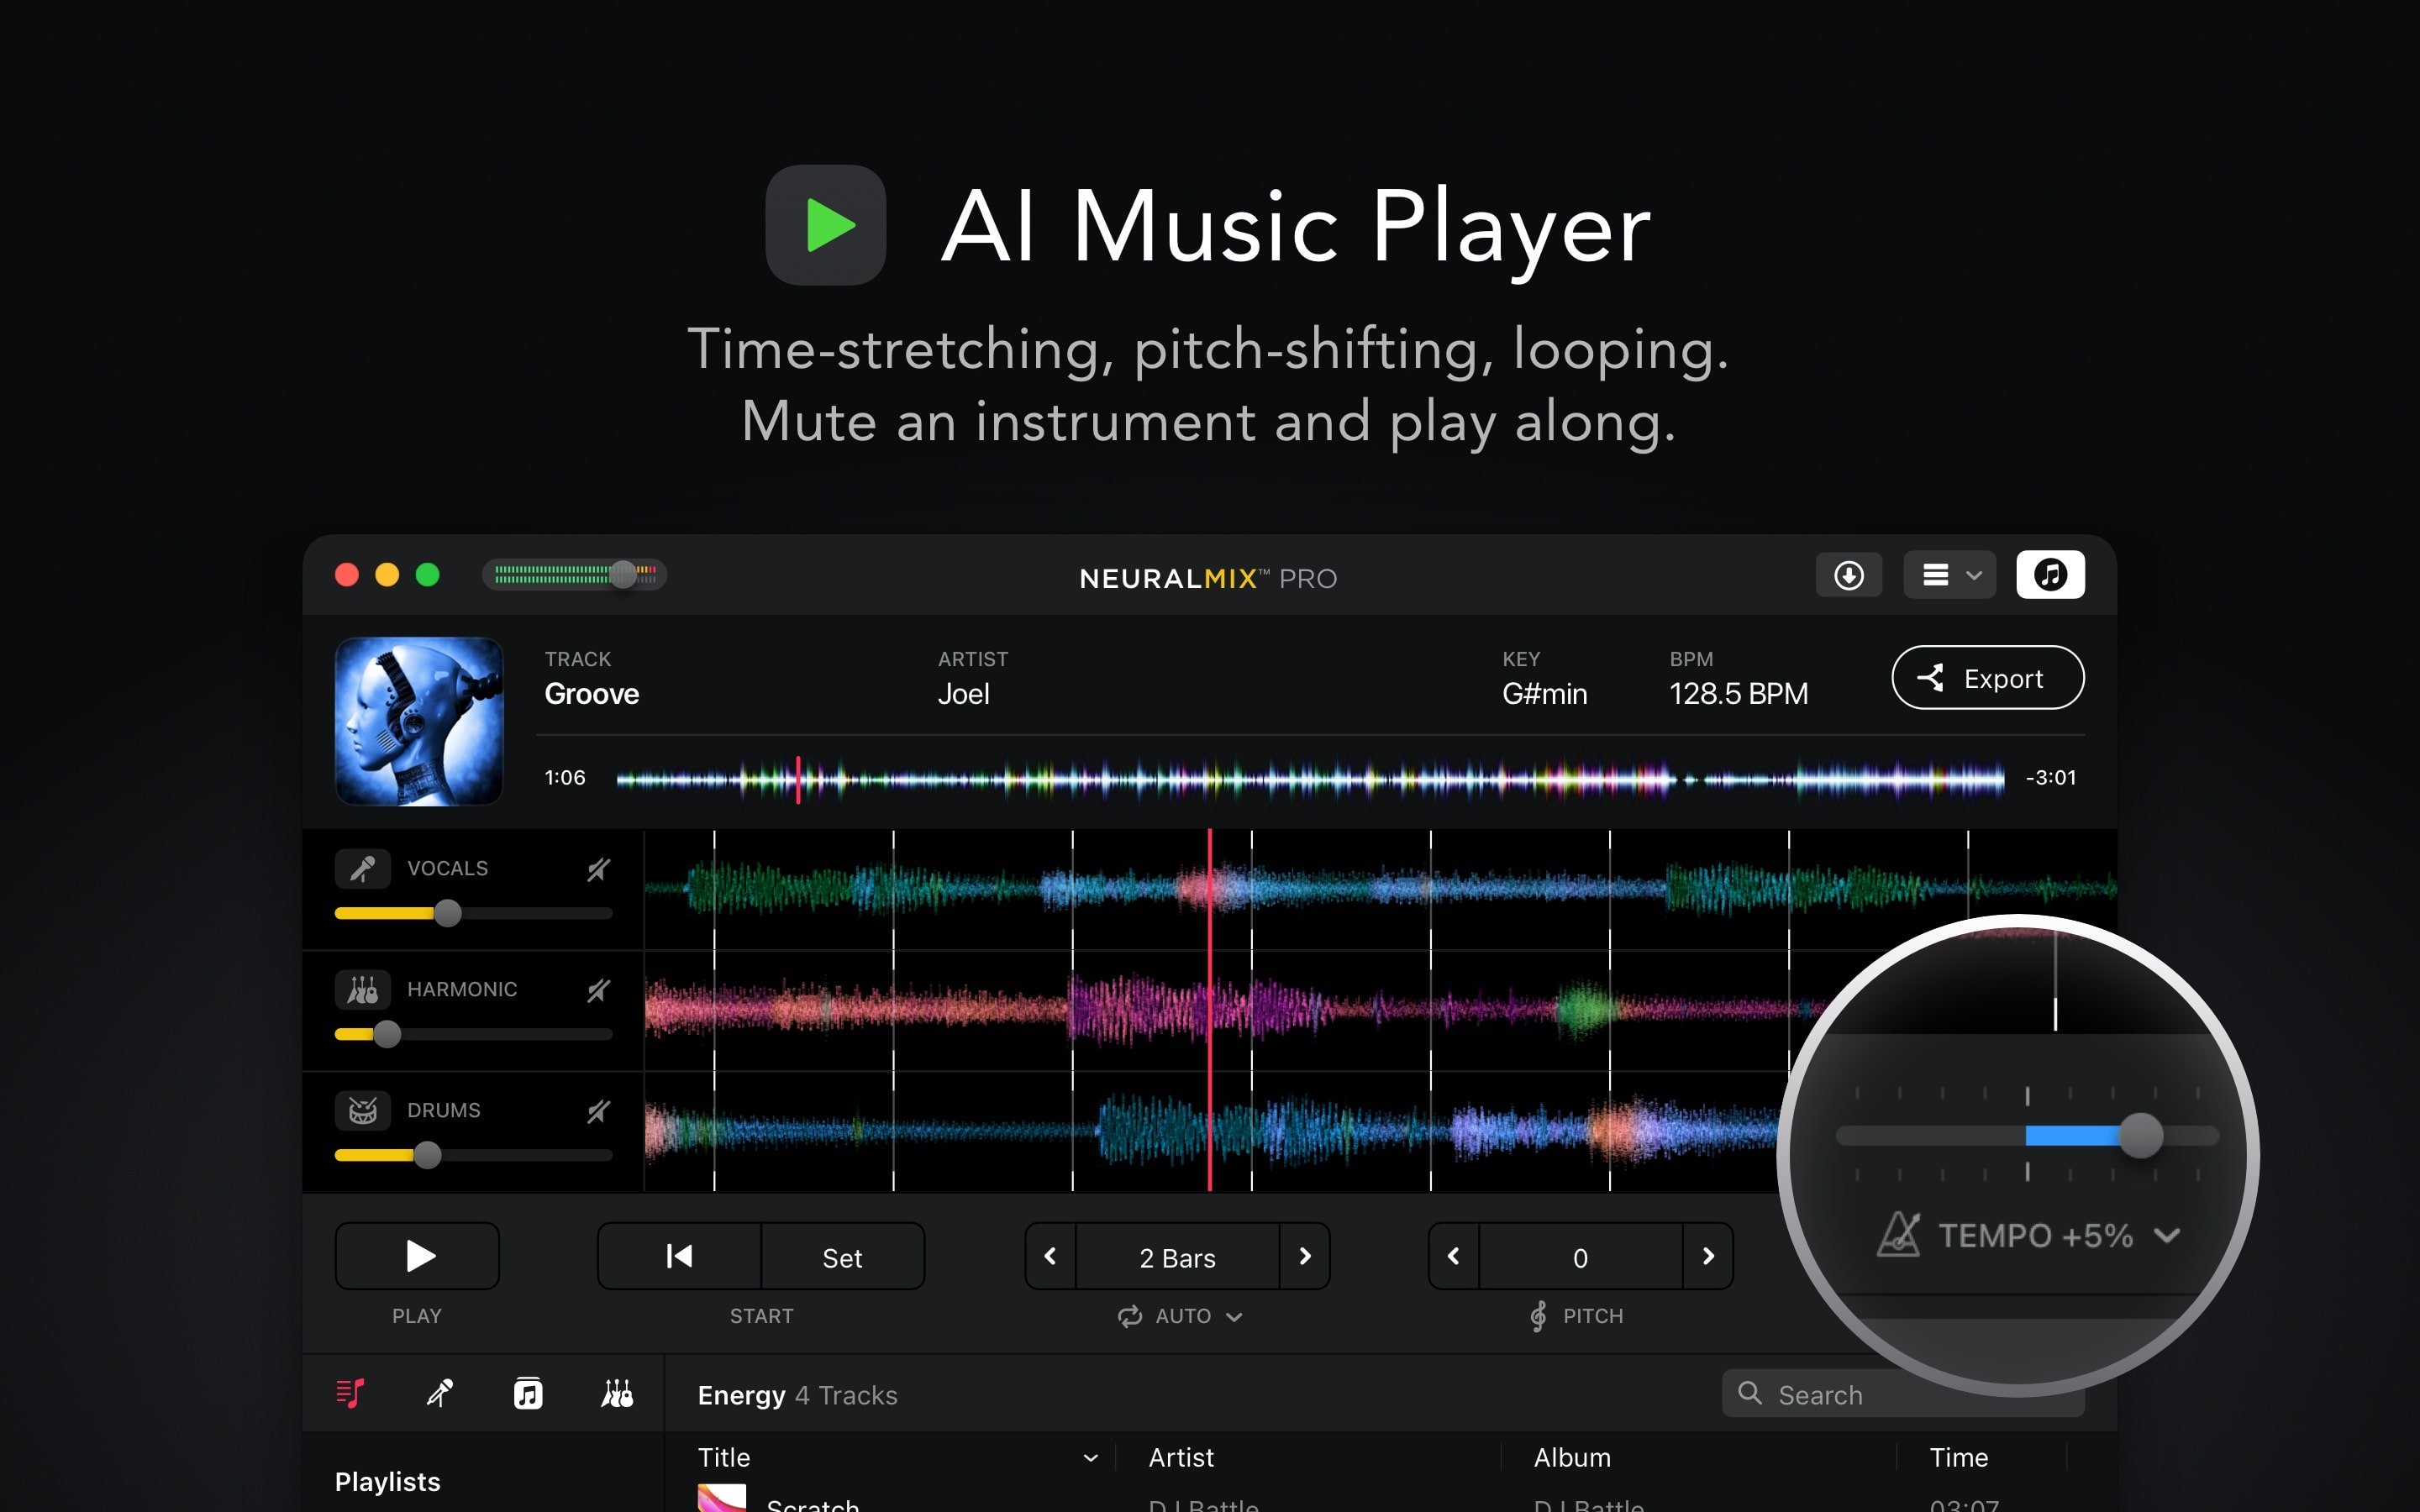Mute the Harmonic stem

pyautogui.click(x=598, y=990)
